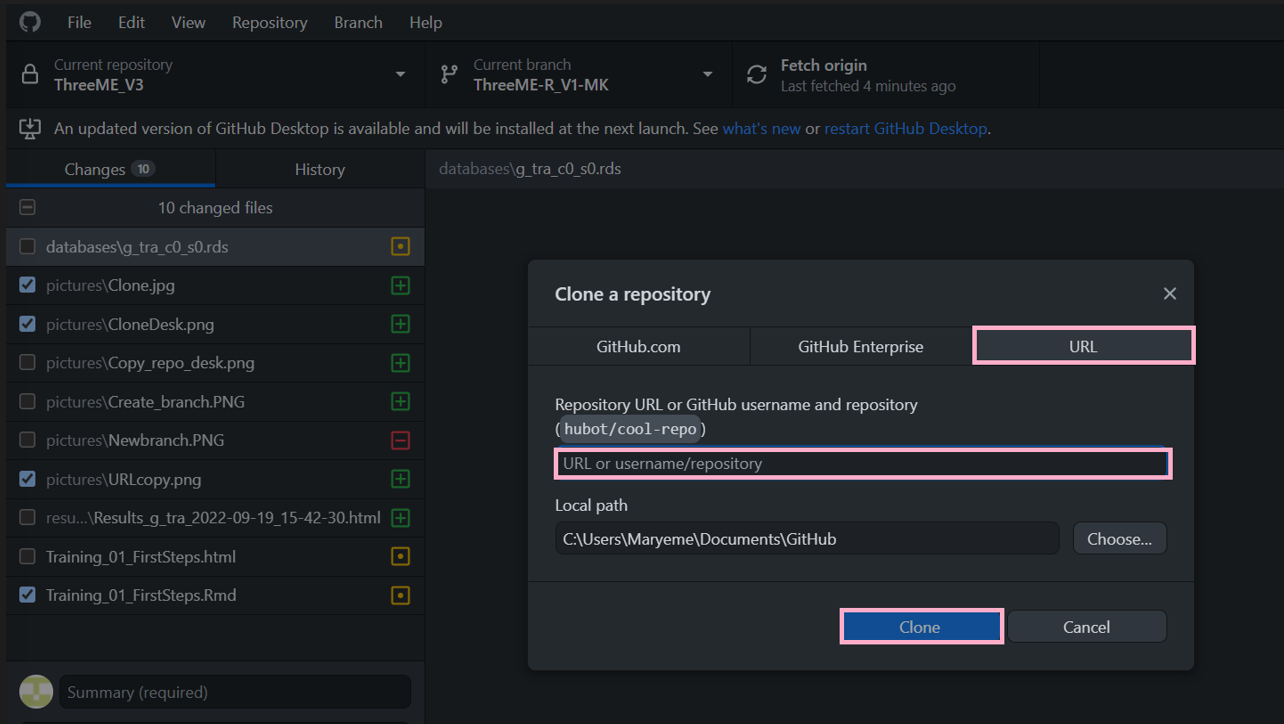
Task: Click the modified status icon for g_tra_c0_s0.rds
Action: coord(400,247)
